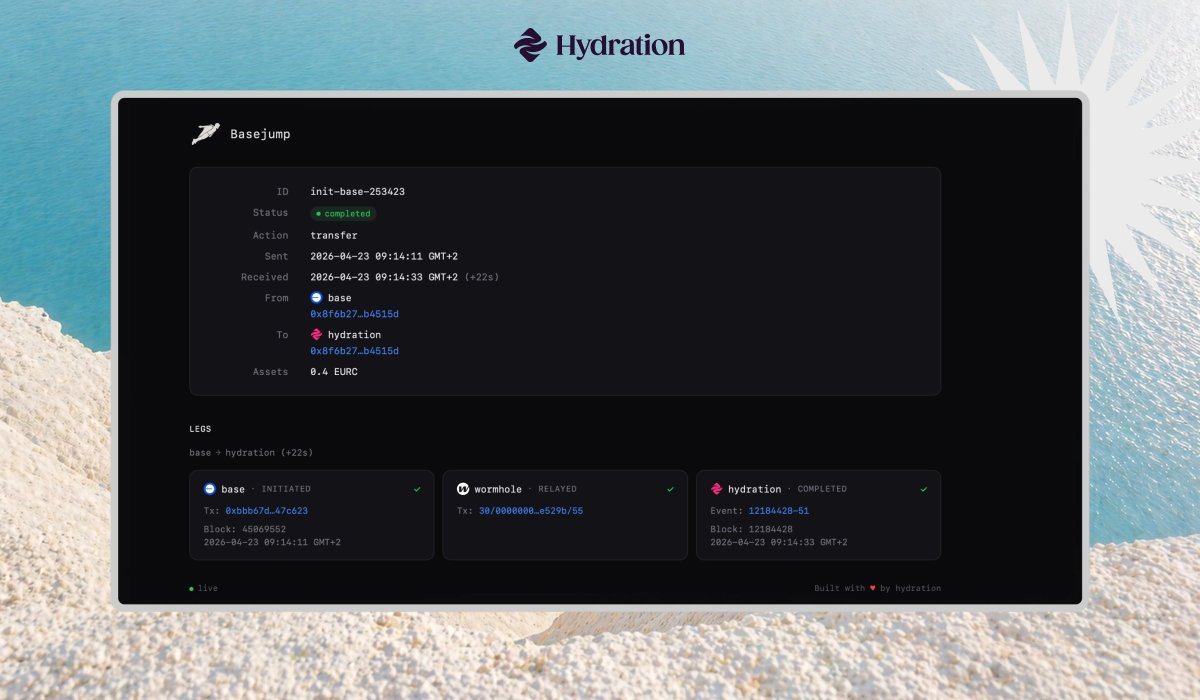
Task: Click the base icon in the INITIATED leg card
Action: tap(210, 489)
